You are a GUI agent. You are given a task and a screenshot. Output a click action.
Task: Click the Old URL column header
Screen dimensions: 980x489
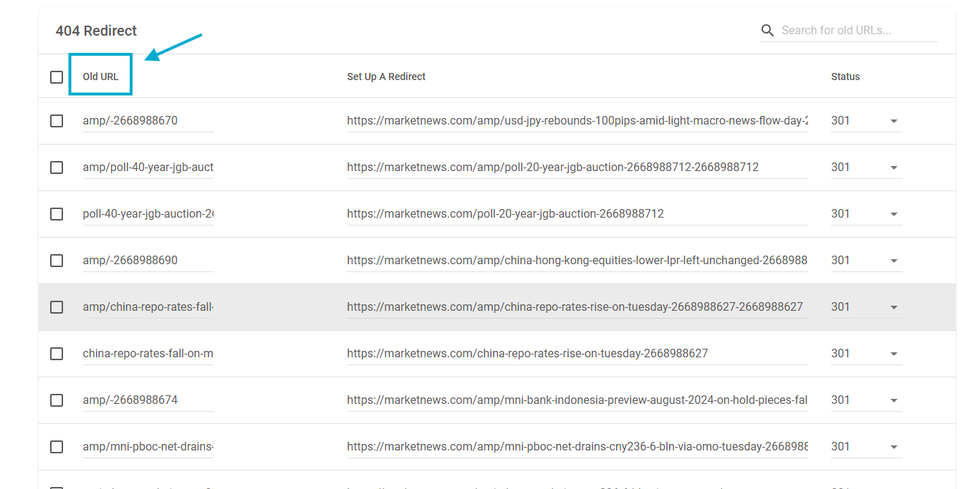click(100, 77)
